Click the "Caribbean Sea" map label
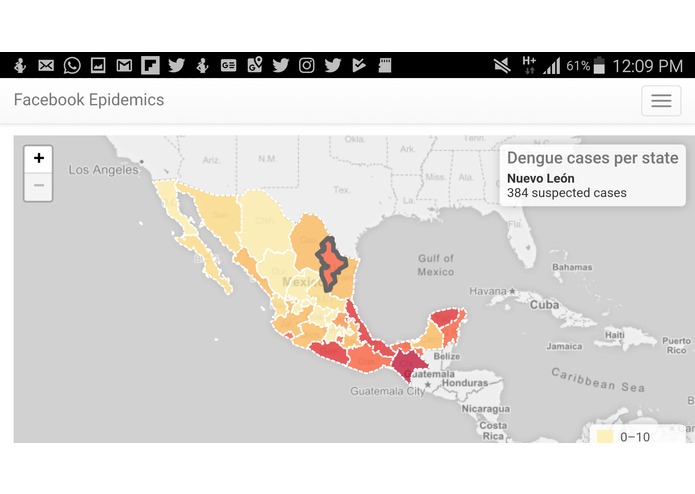 pos(597,380)
